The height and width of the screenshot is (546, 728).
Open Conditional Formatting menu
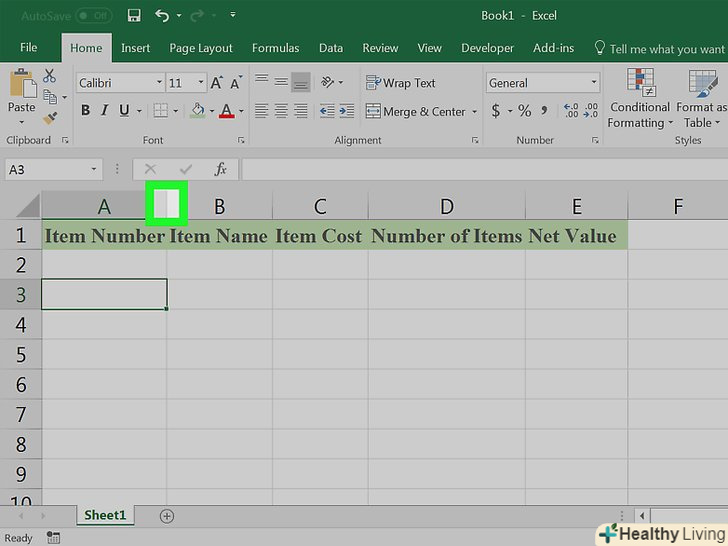tap(640, 98)
